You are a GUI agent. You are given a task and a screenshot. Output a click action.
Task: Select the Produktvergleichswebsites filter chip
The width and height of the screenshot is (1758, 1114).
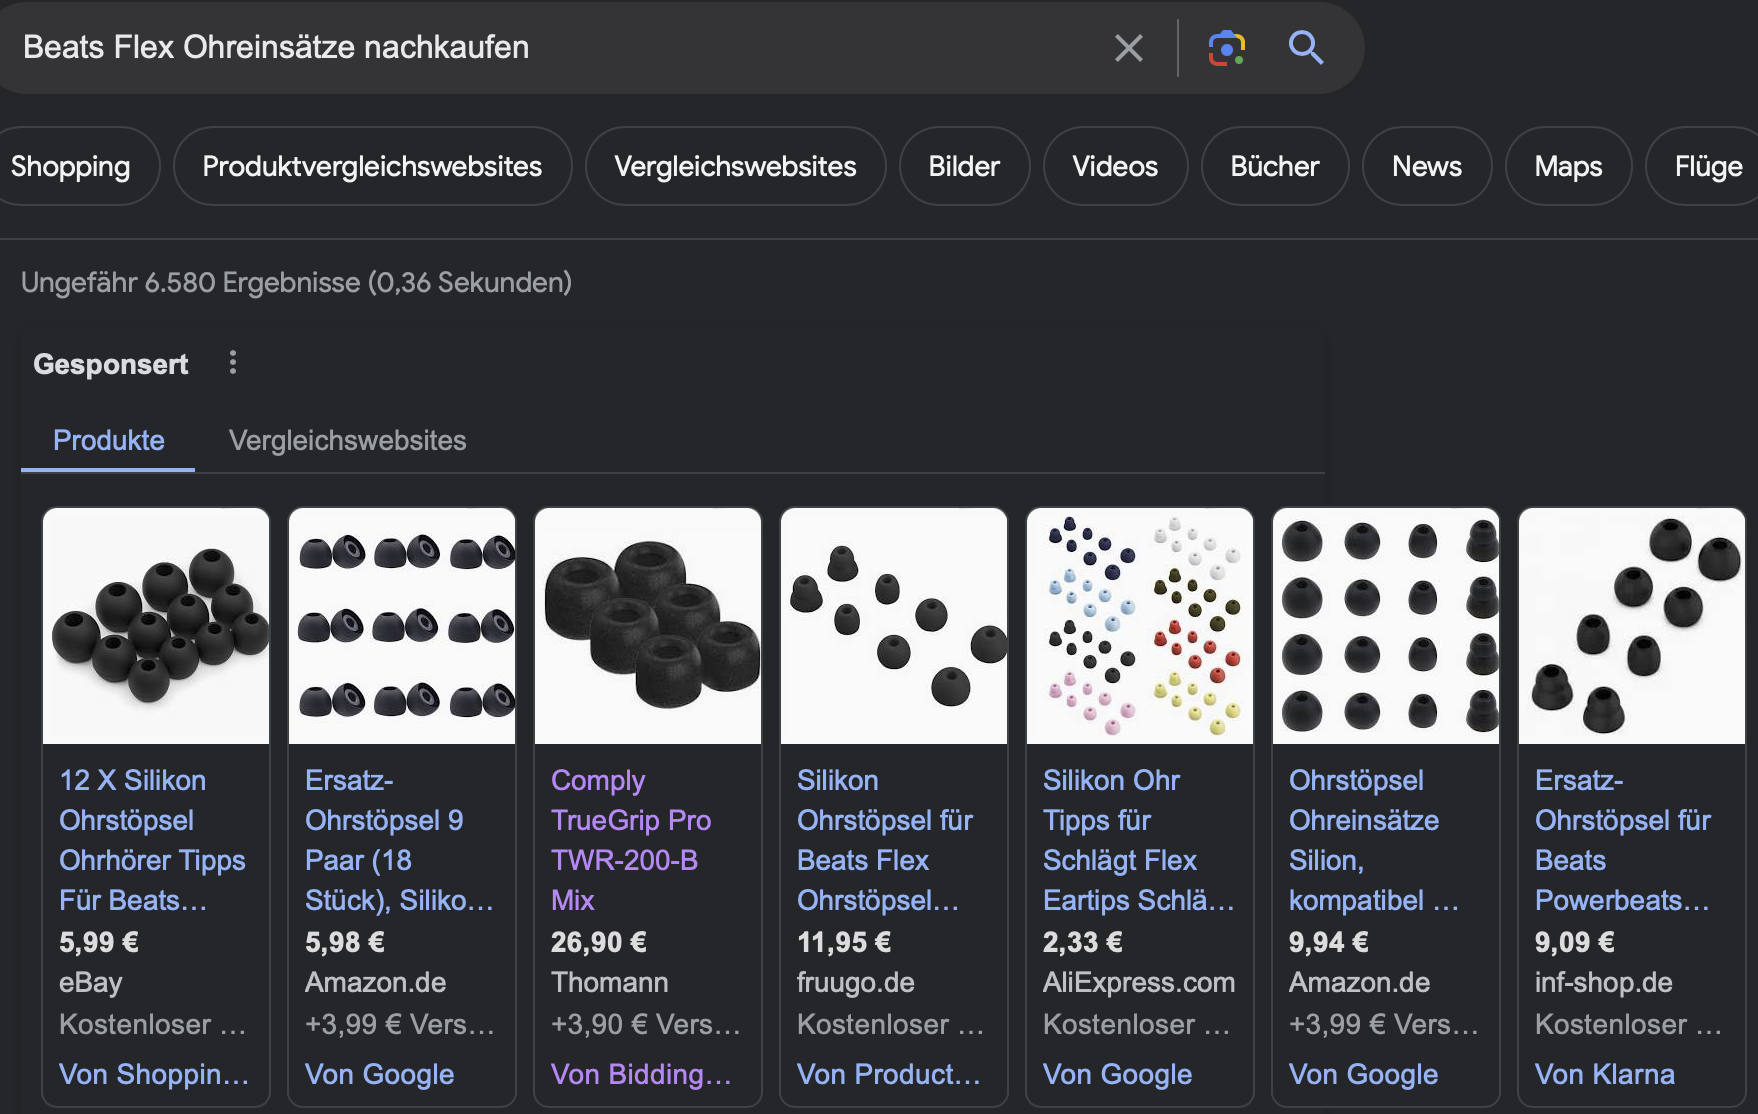pos(372,166)
